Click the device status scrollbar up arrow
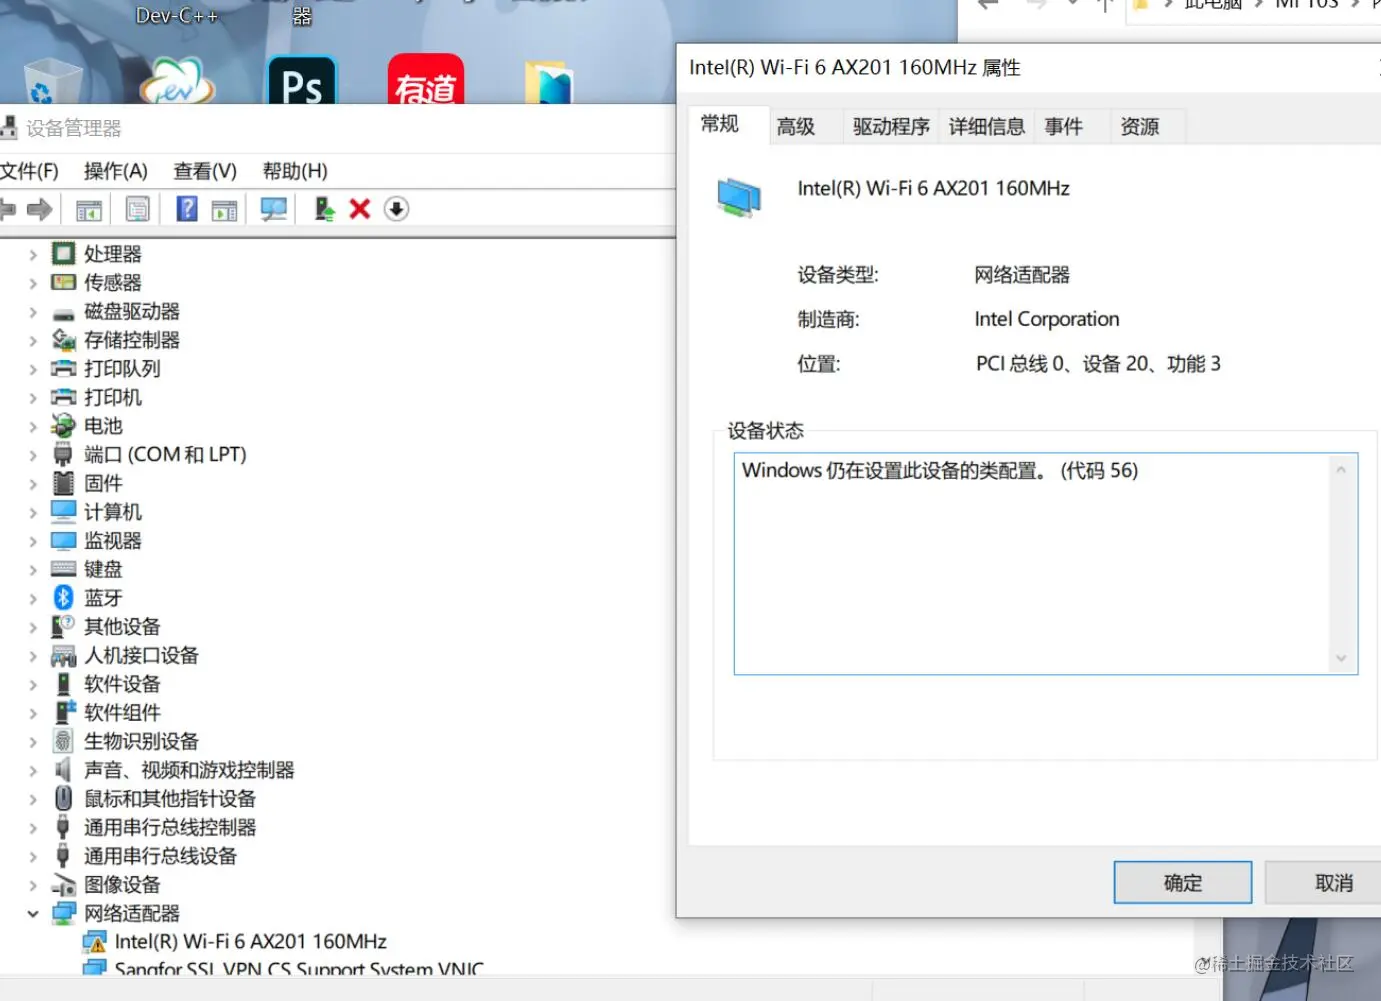The height and width of the screenshot is (1001, 1381). (x=1341, y=469)
